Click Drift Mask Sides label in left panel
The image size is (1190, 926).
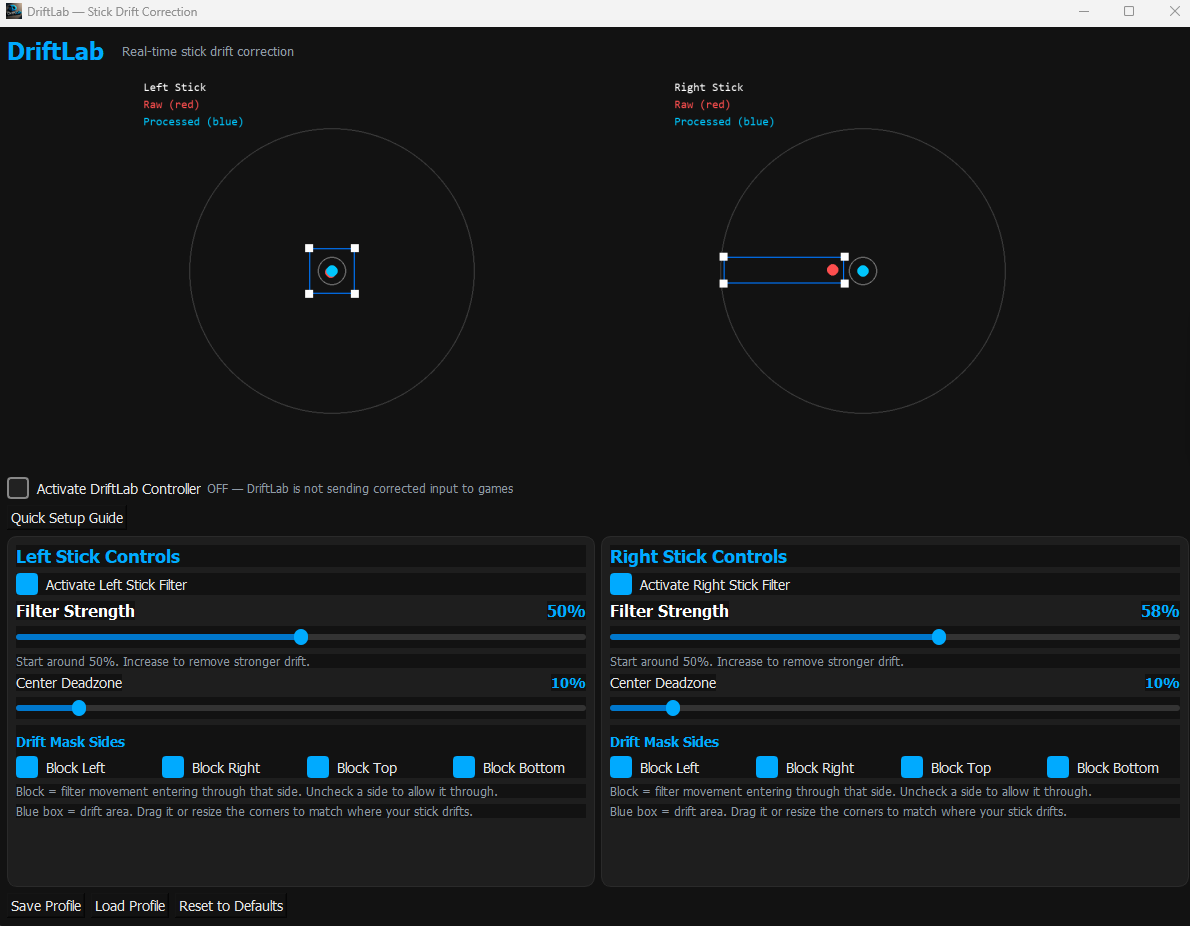[x=71, y=742]
